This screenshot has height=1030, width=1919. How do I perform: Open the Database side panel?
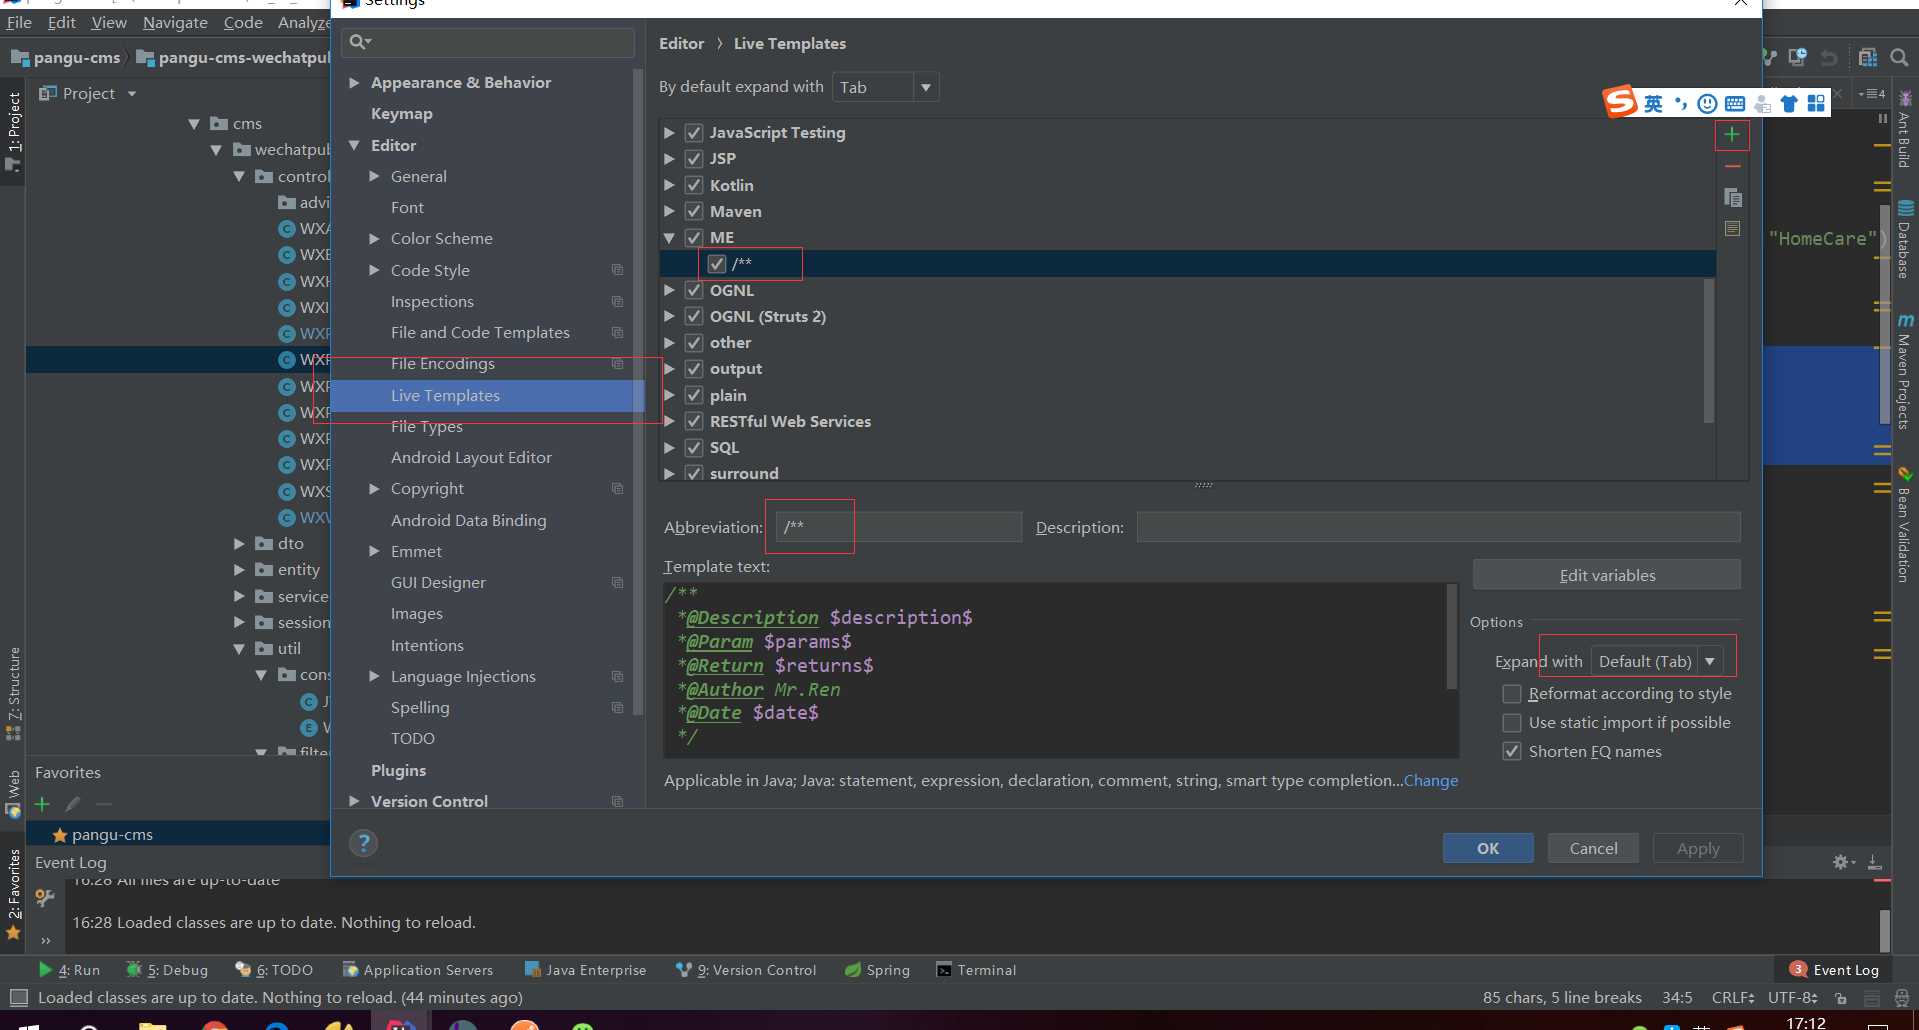[1905, 239]
